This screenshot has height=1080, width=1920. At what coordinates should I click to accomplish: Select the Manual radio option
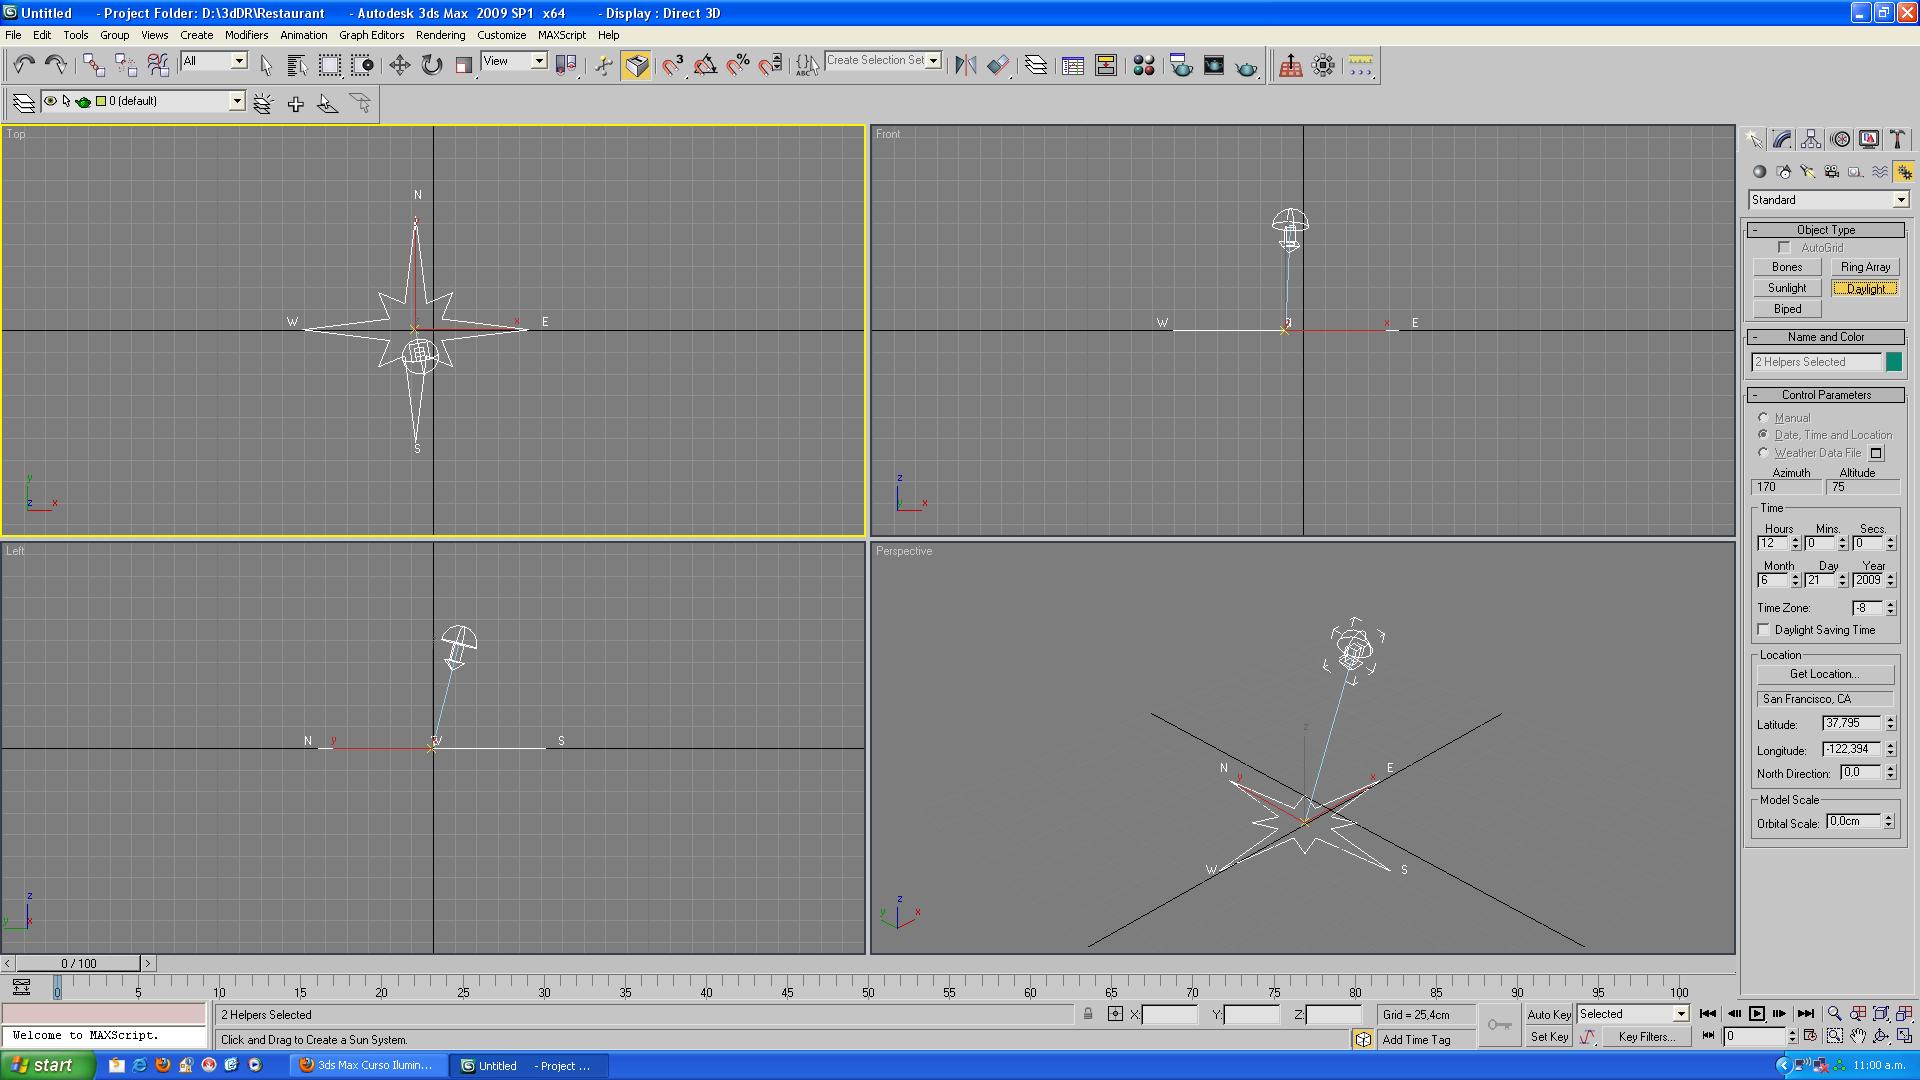pyautogui.click(x=1763, y=418)
